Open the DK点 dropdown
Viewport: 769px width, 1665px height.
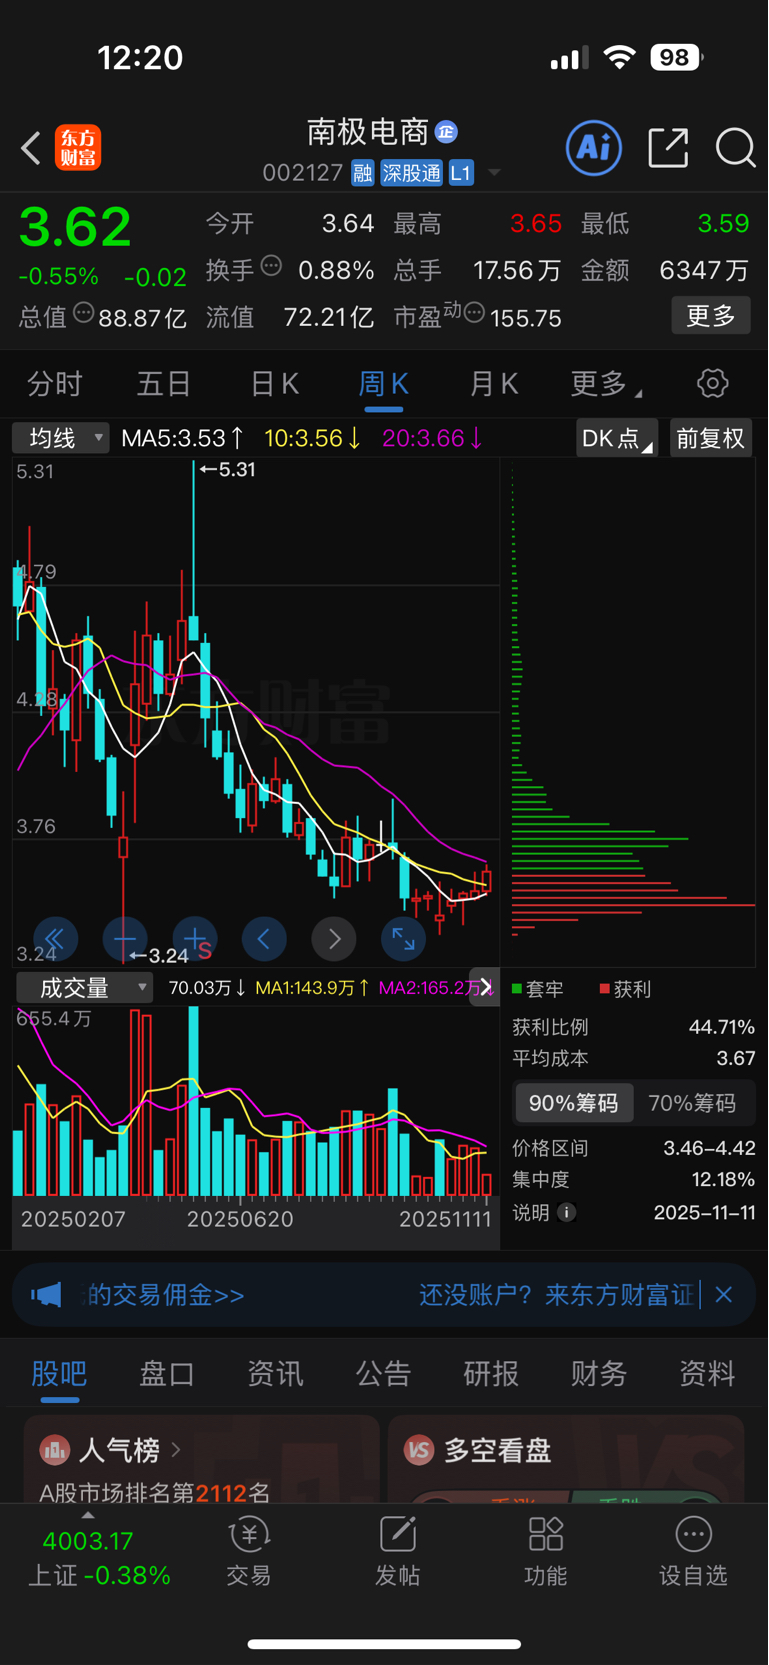(x=617, y=438)
